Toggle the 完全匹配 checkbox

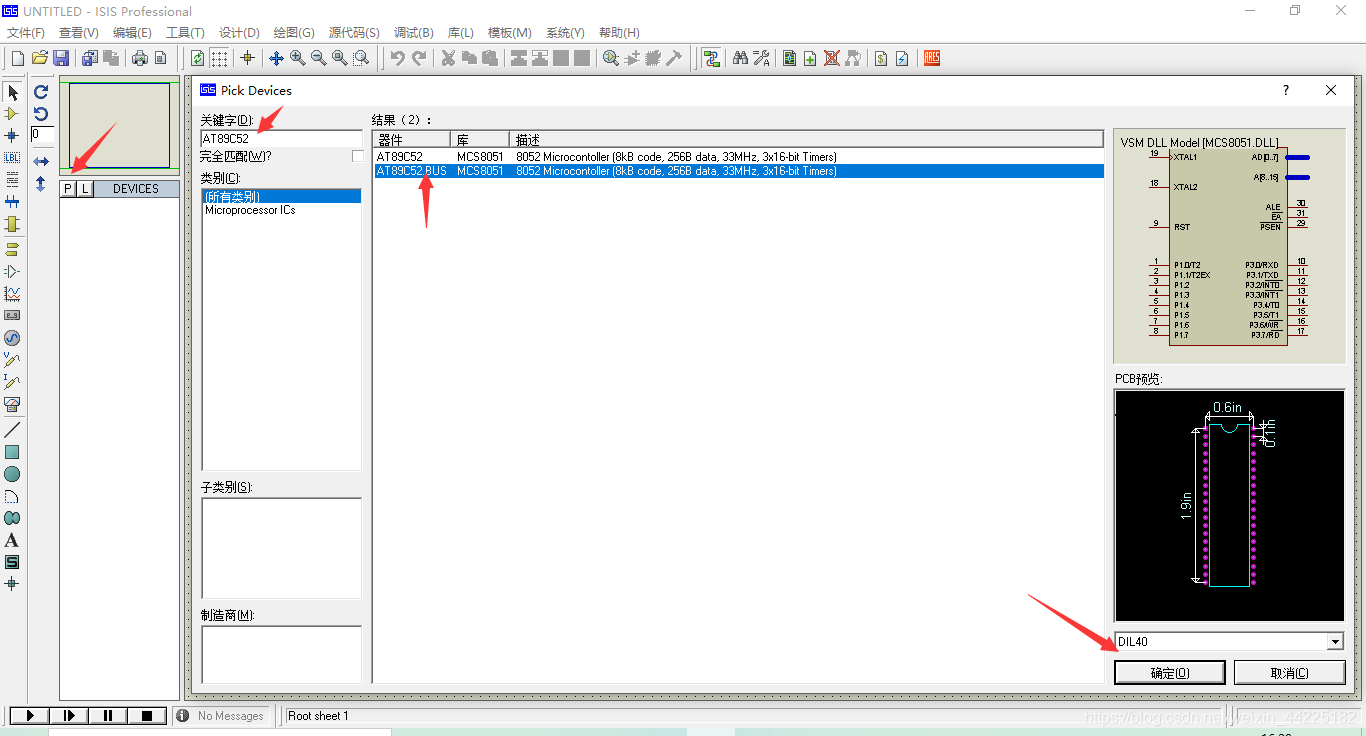click(x=358, y=156)
